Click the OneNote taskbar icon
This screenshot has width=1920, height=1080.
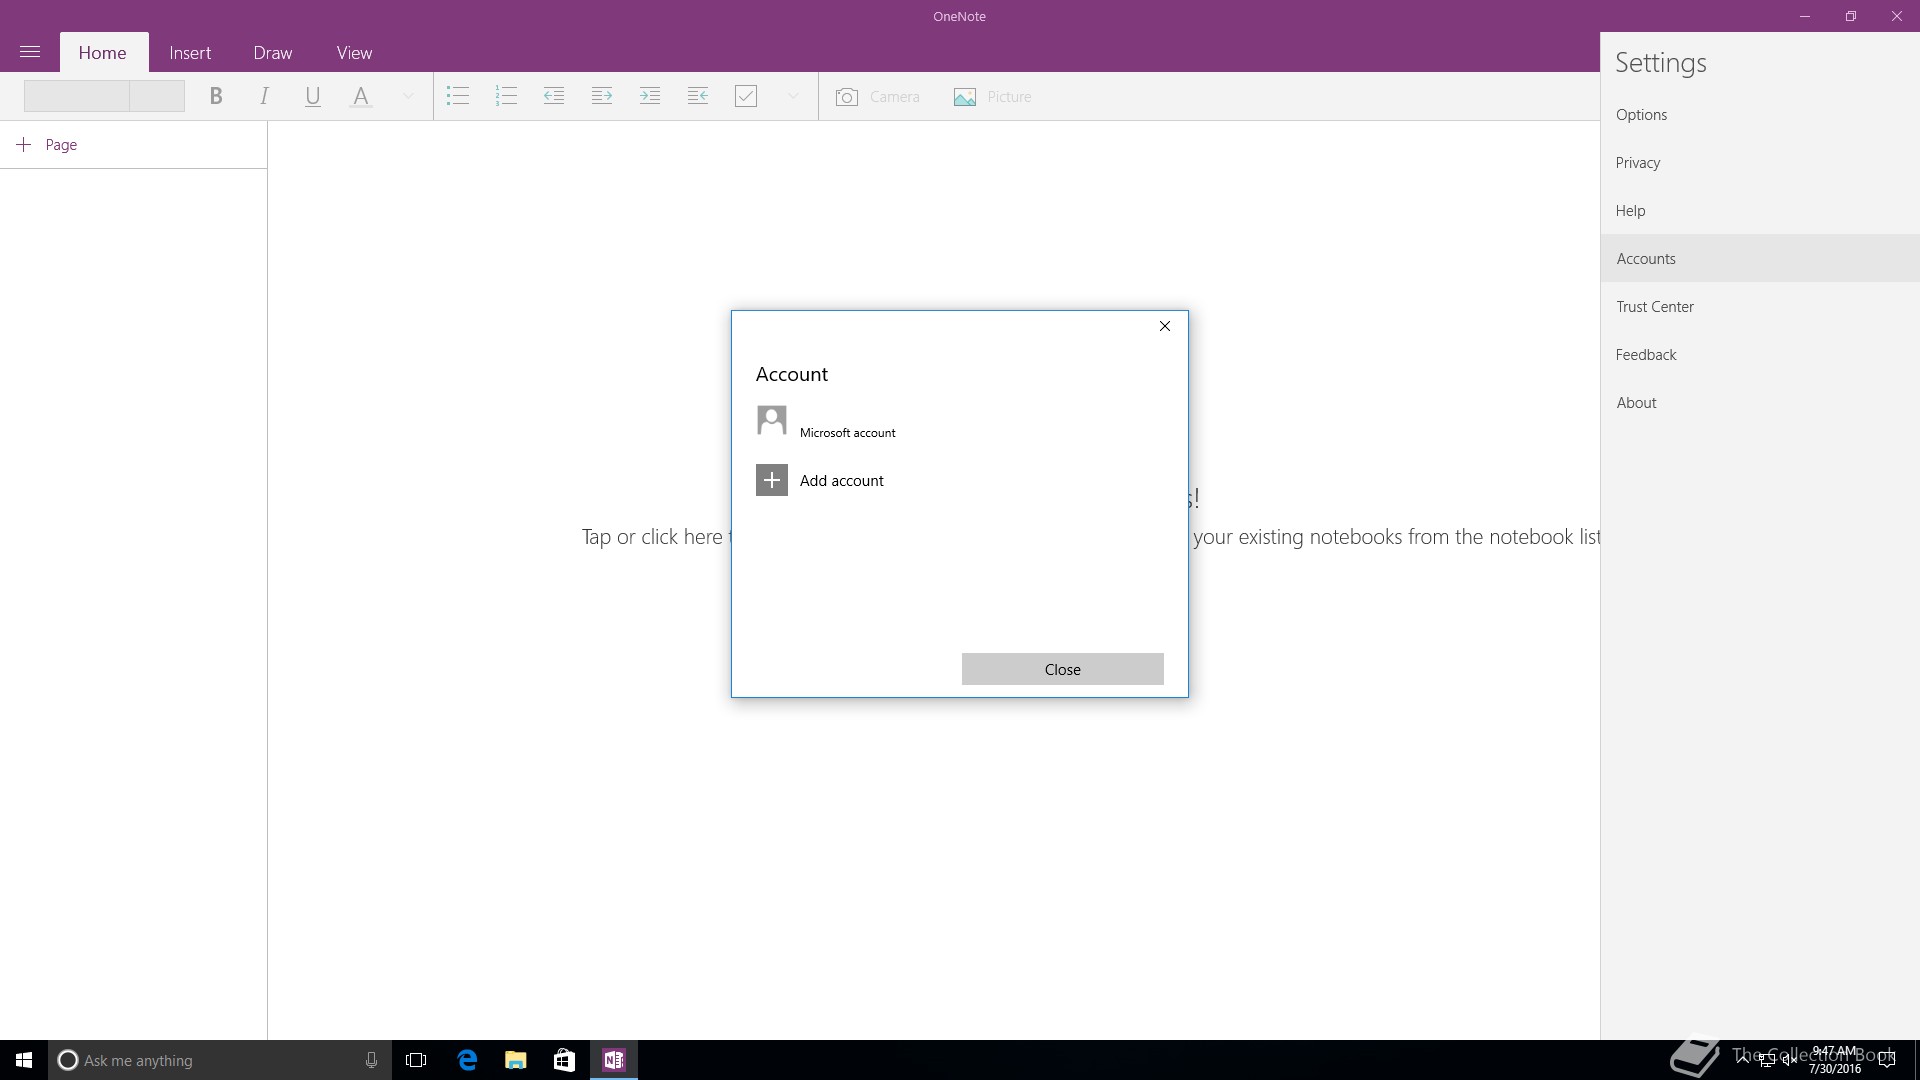[613, 1060]
